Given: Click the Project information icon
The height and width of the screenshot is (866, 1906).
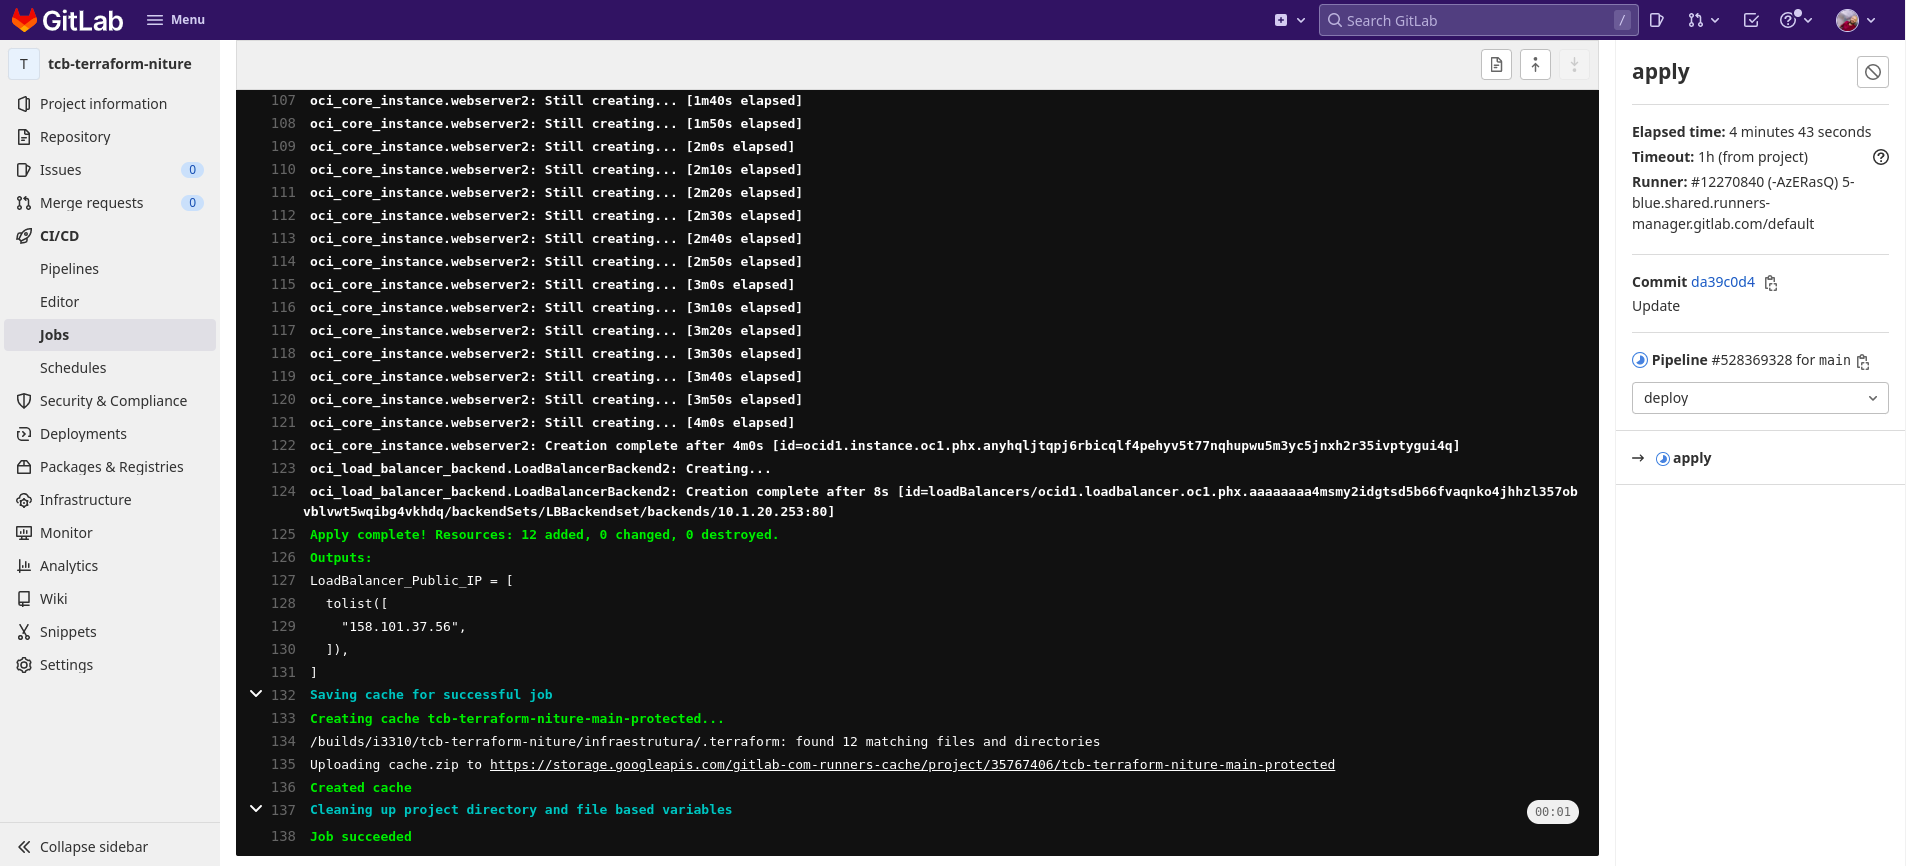Looking at the screenshot, I should (24, 104).
